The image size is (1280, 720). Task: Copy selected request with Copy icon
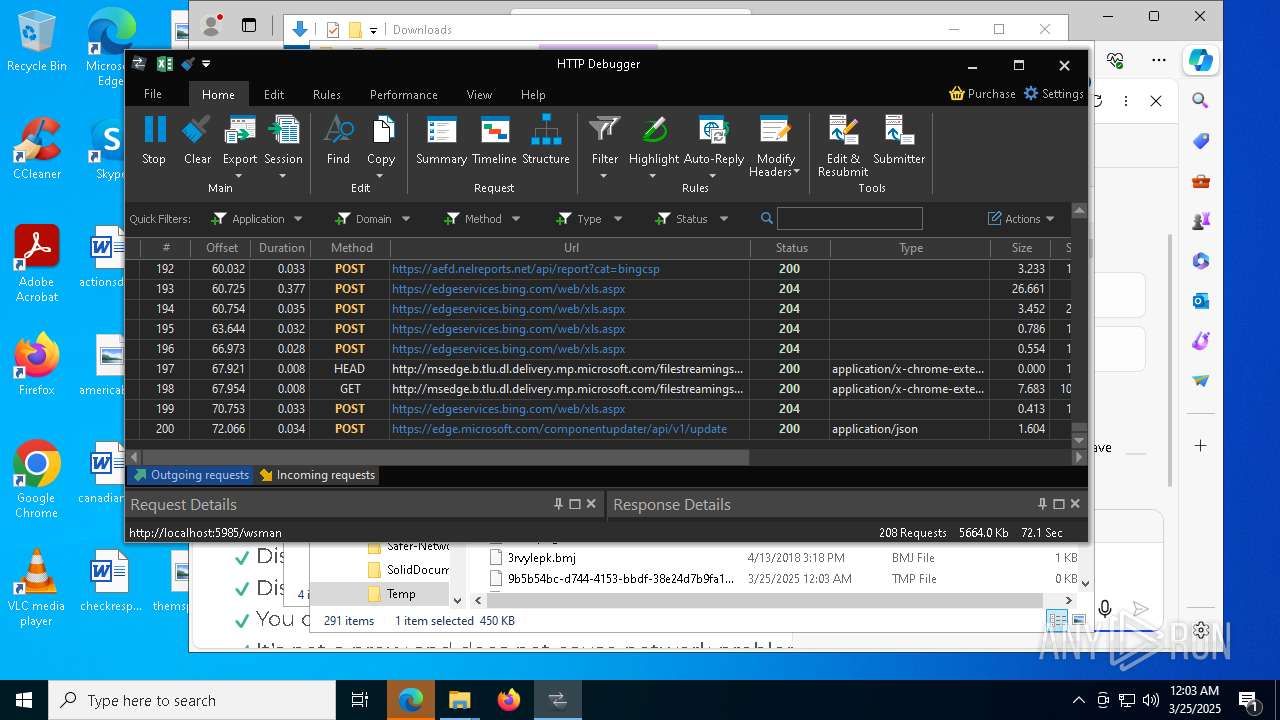pyautogui.click(x=381, y=146)
